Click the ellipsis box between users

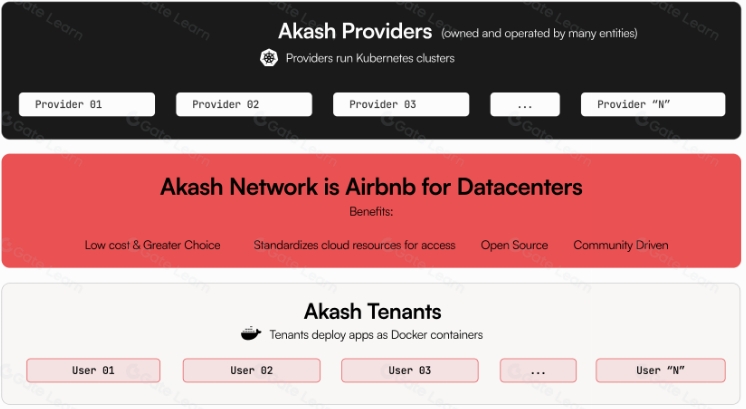[x=538, y=370]
